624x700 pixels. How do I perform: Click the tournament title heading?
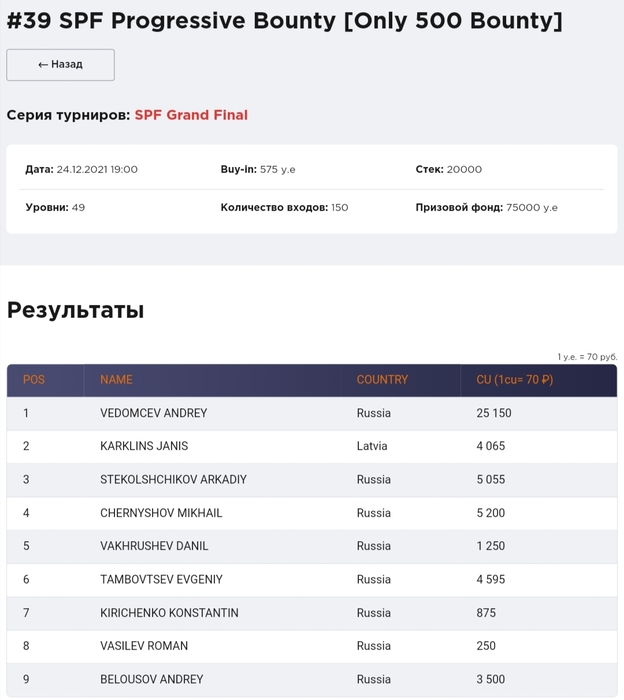point(284,21)
